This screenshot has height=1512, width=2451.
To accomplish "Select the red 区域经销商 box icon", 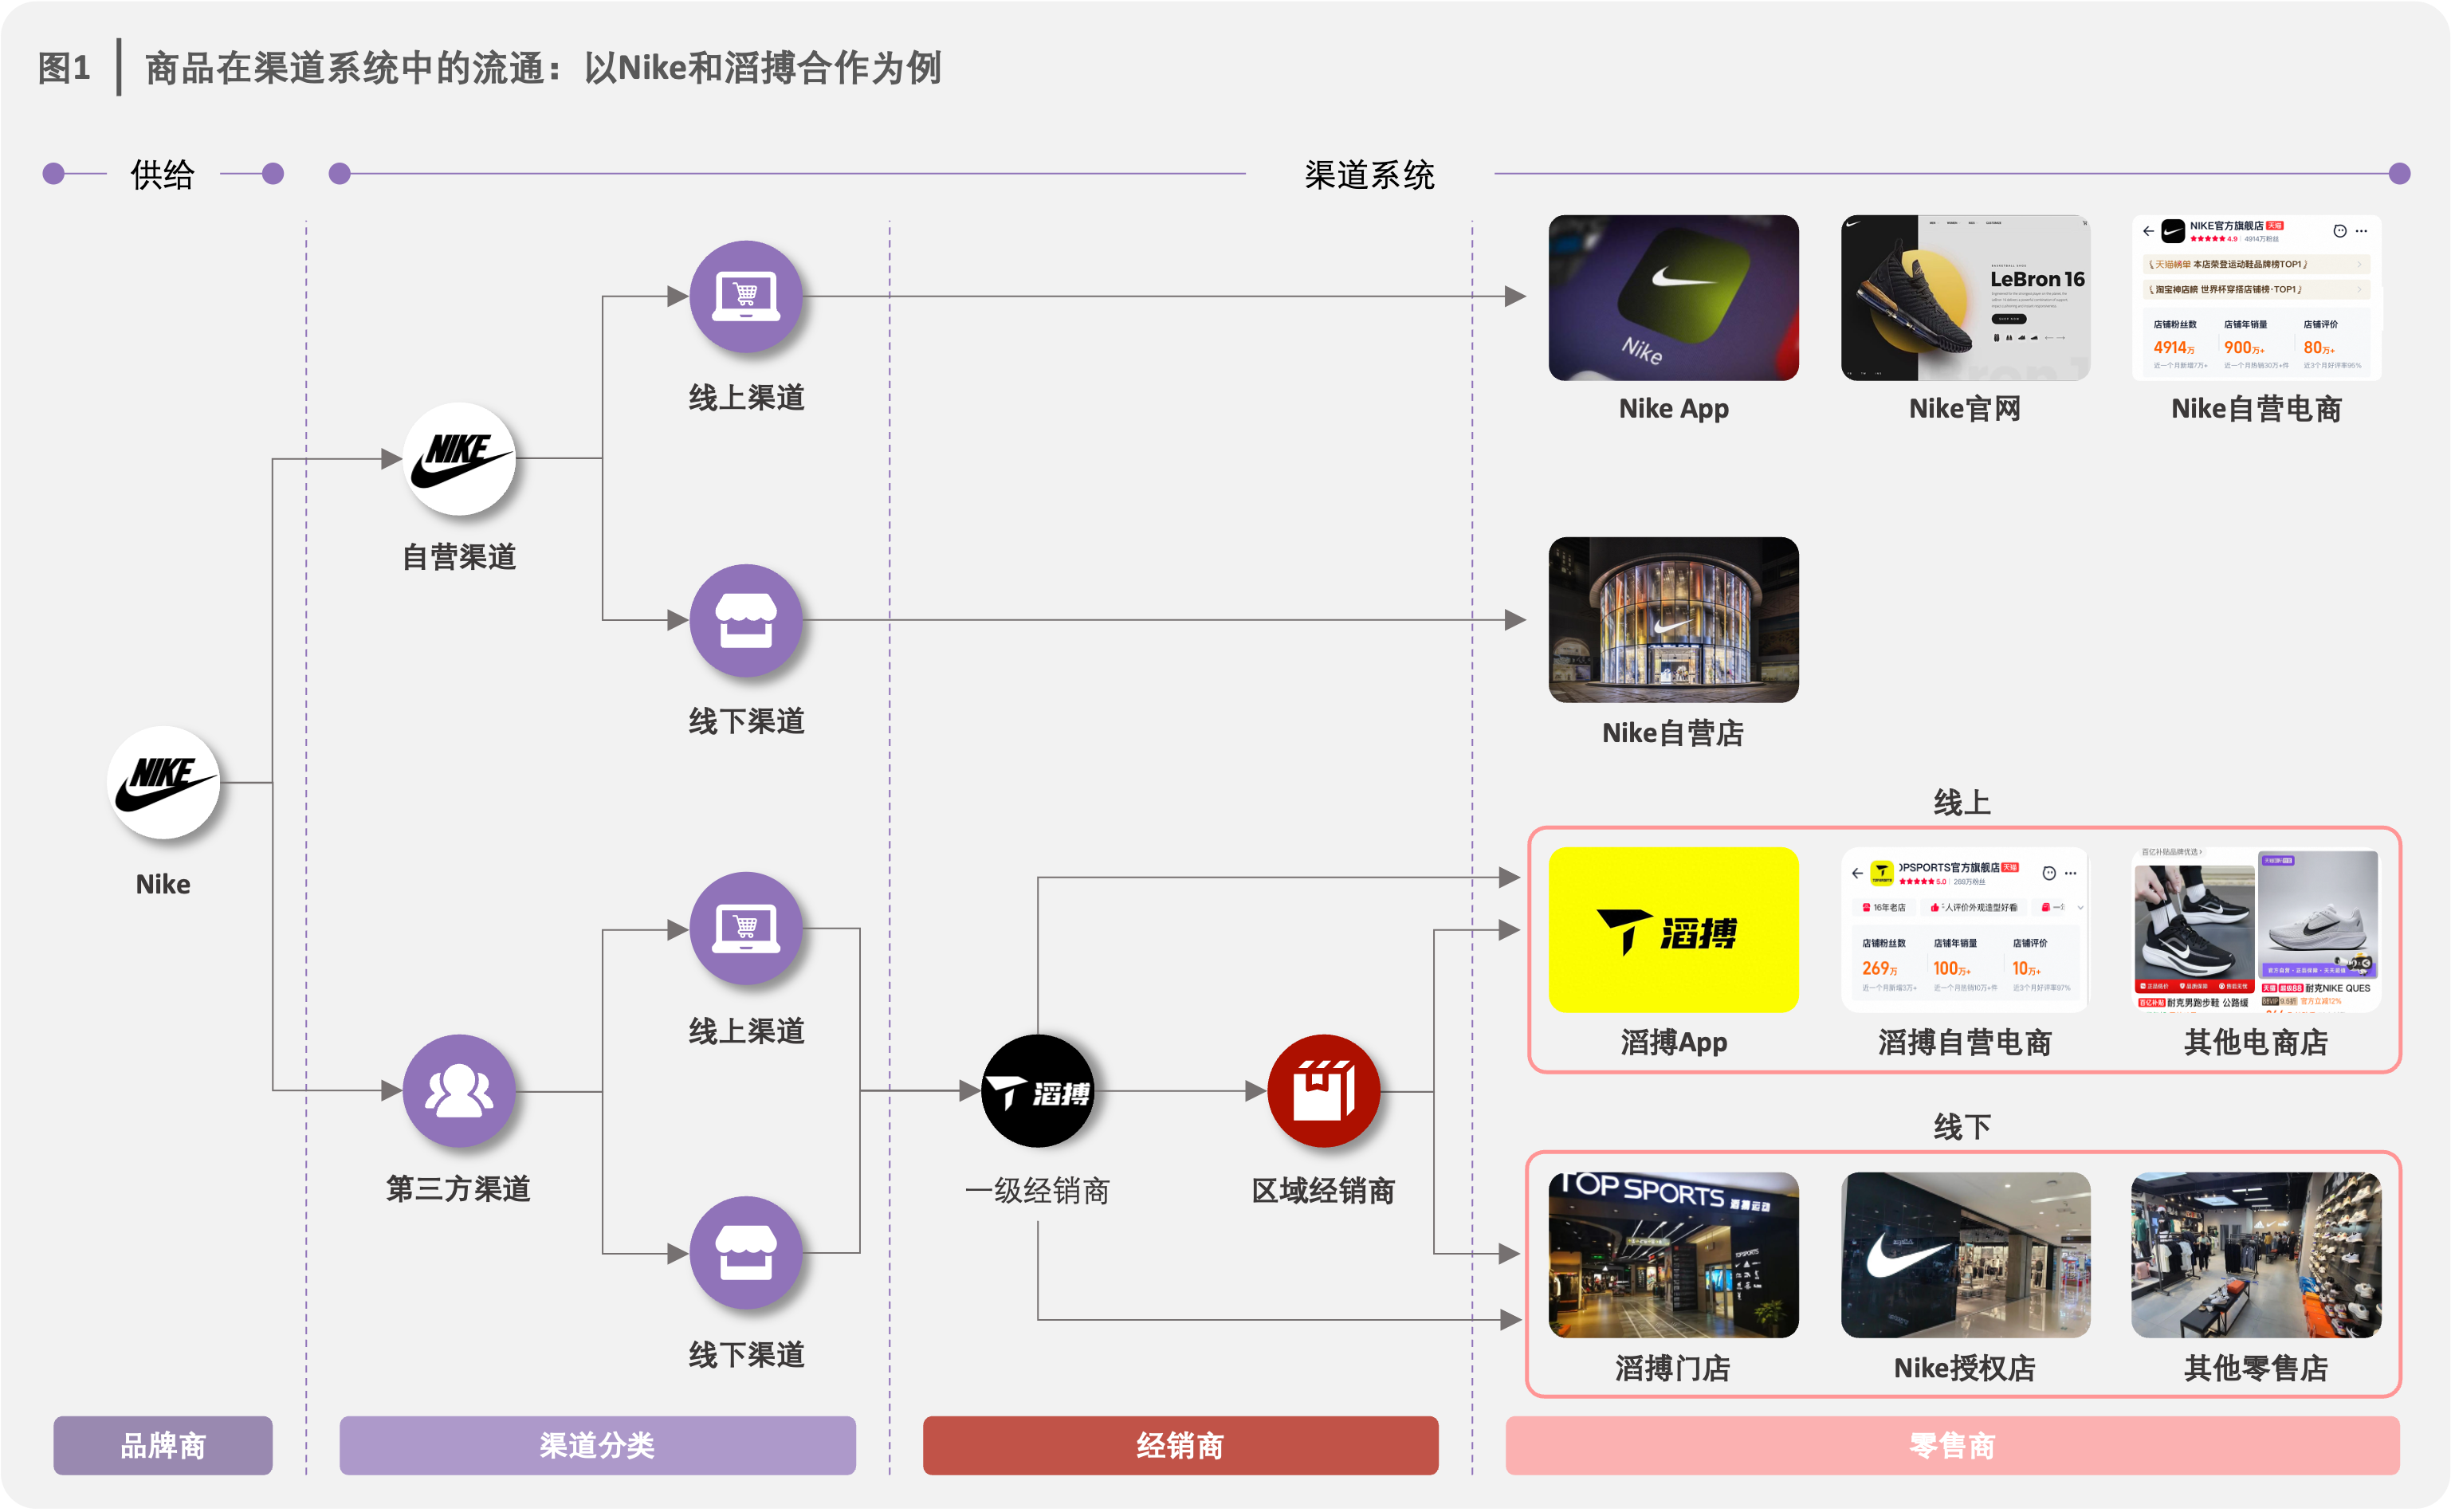I will pos(1324,1091).
